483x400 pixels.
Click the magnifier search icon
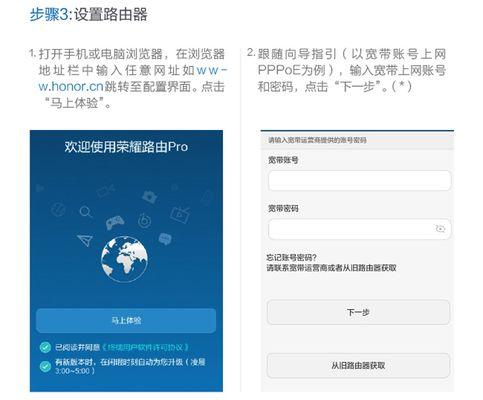click(86, 212)
